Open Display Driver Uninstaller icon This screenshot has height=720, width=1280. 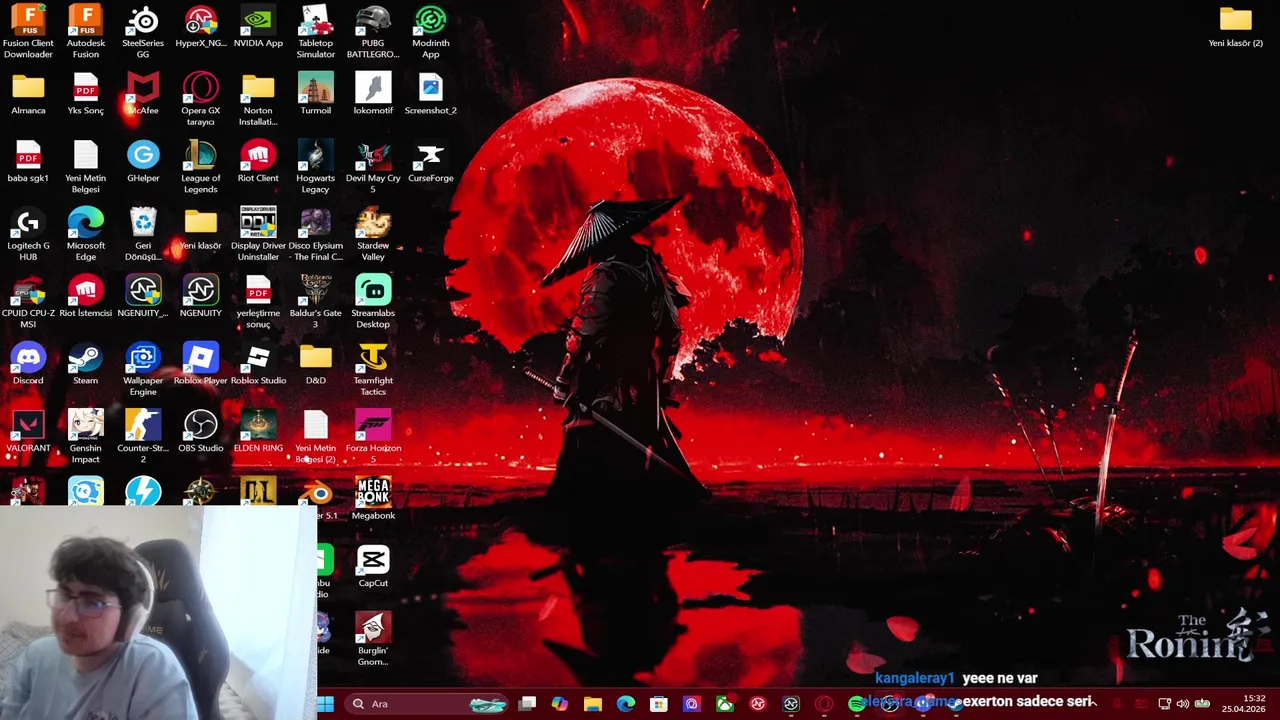point(258,234)
